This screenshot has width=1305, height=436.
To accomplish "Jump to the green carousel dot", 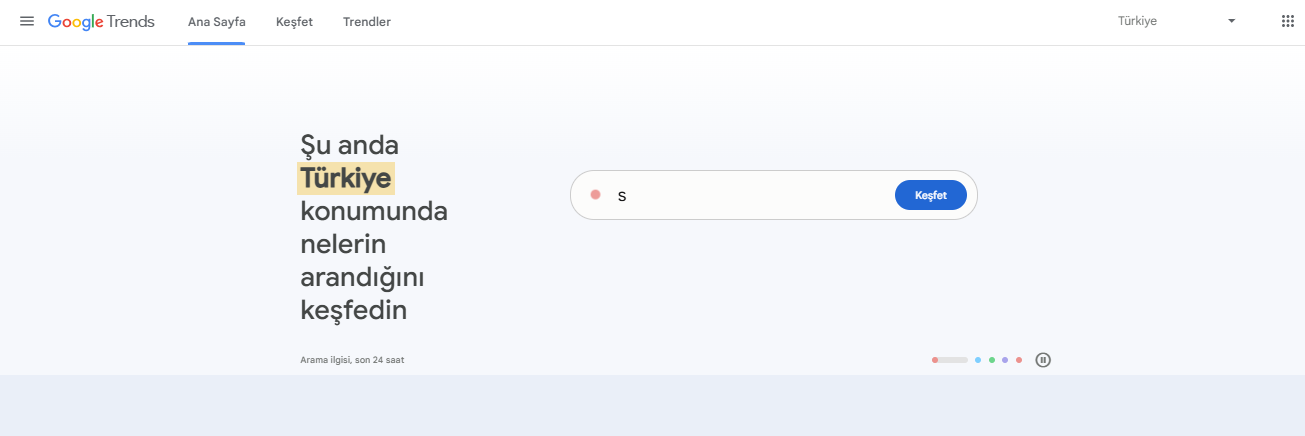I will [x=991, y=360].
